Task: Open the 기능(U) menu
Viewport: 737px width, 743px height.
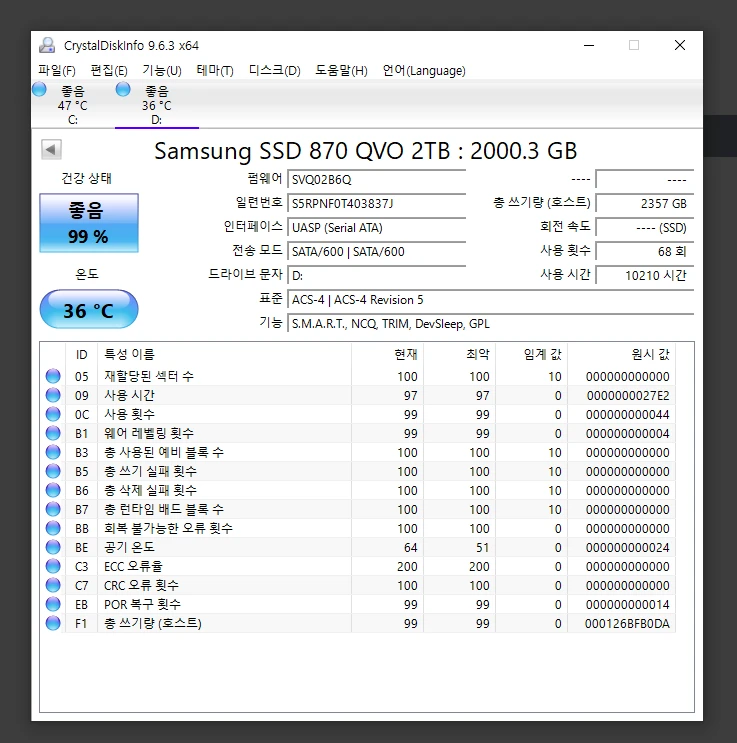Action: pos(162,71)
